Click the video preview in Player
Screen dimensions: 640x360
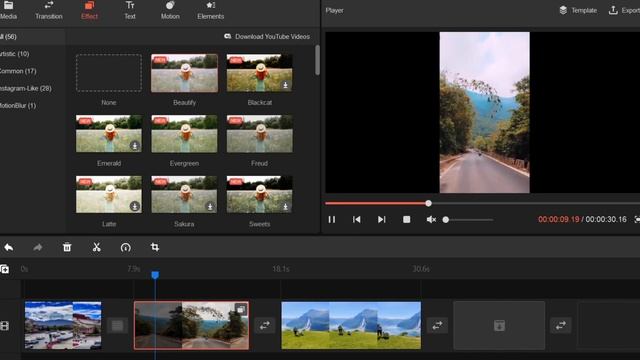pyautogui.click(x=484, y=112)
